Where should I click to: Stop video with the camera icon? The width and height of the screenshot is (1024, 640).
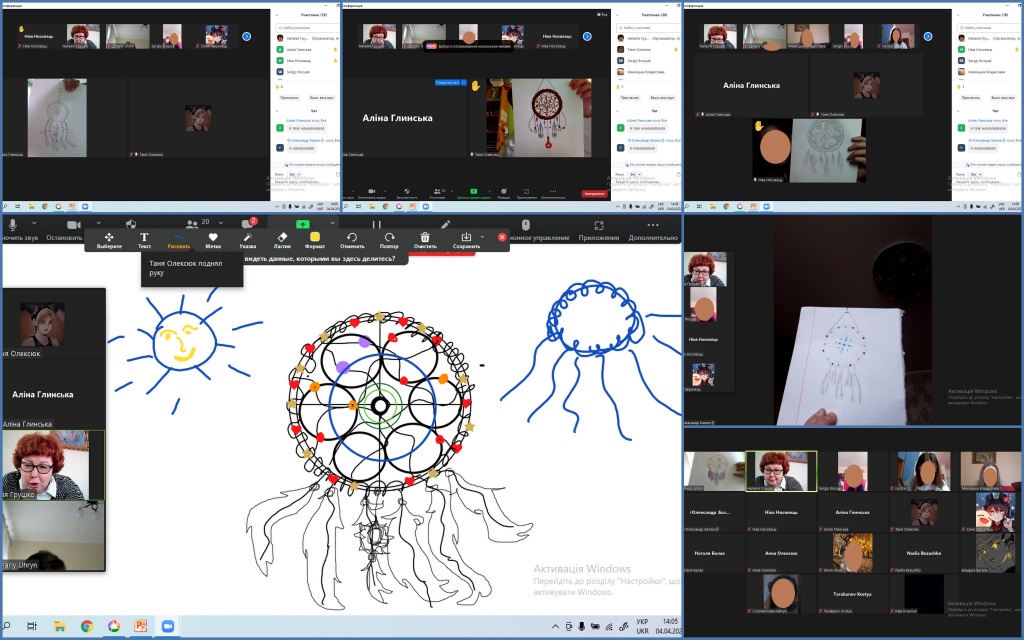[73, 225]
